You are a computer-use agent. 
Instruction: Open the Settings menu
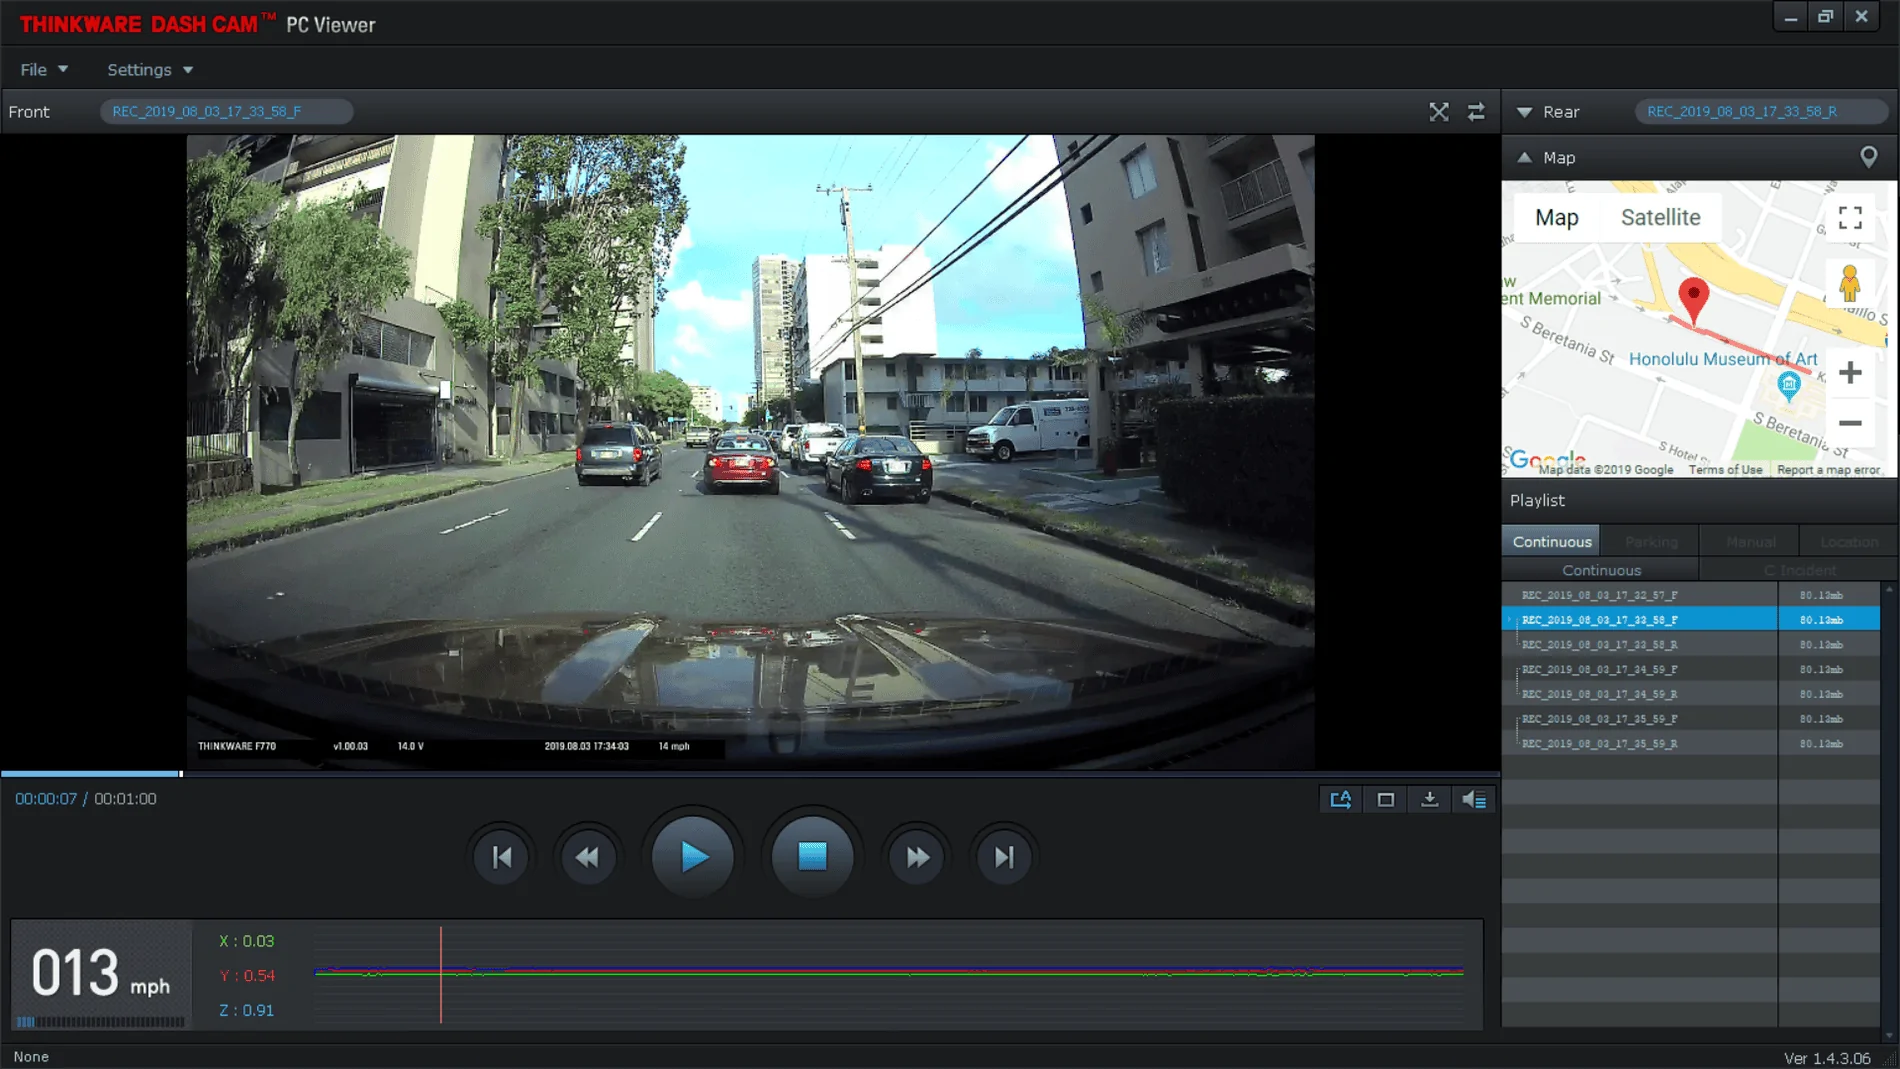point(150,70)
